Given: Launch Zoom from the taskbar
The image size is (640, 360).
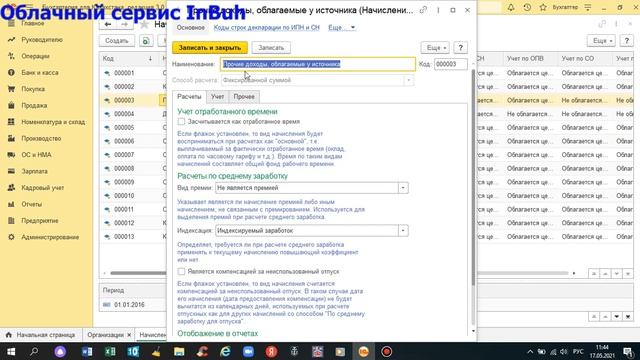Looking at the screenshot, I should pos(248,351).
